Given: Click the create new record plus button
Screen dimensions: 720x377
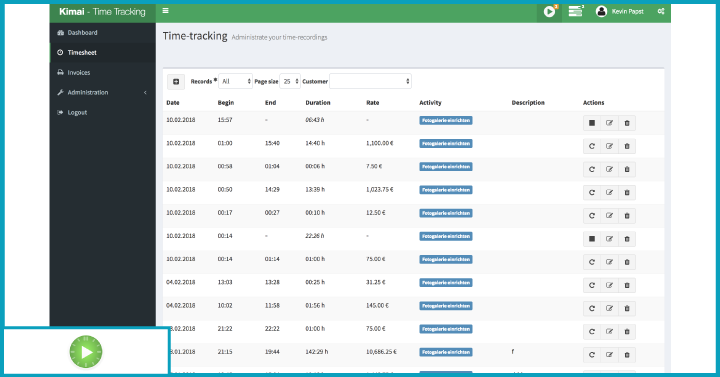Looking at the screenshot, I should coord(176,81).
